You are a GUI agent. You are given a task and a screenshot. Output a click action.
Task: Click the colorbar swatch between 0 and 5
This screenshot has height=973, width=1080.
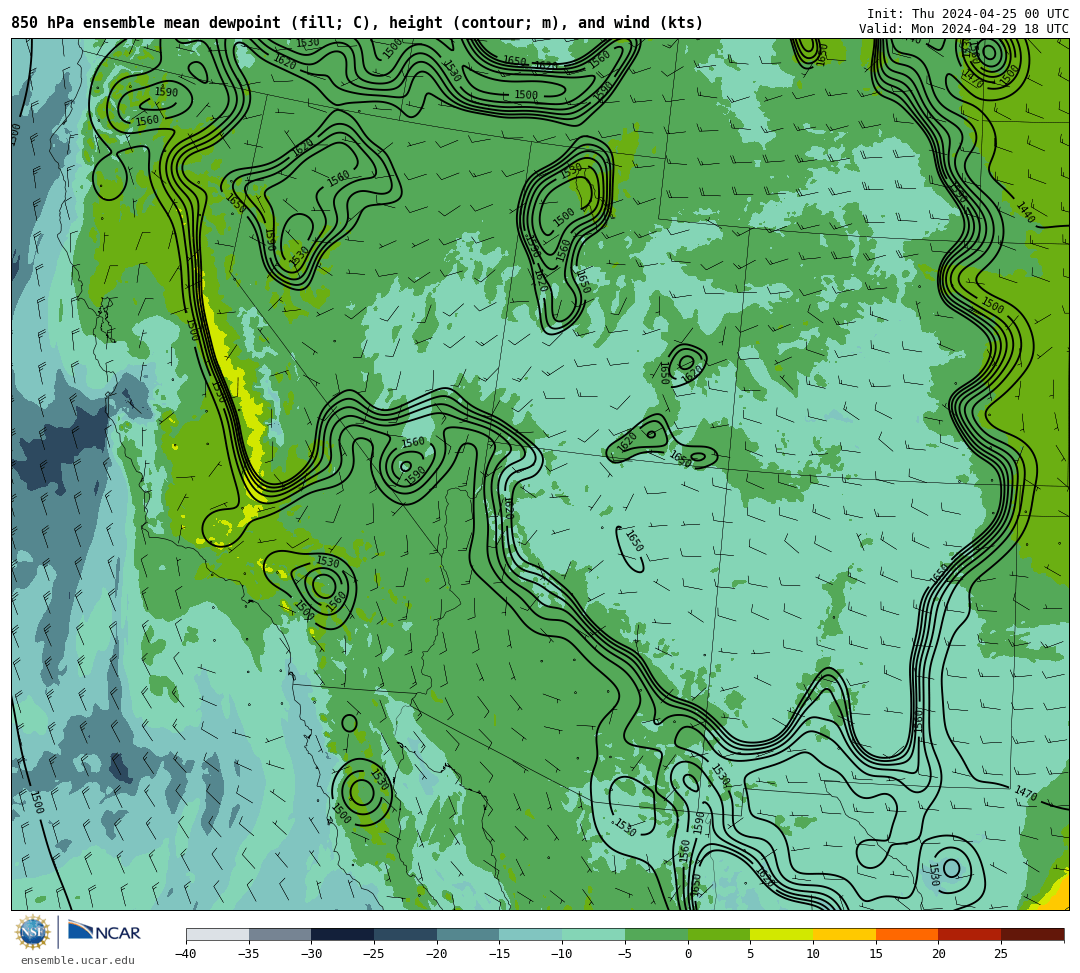719,934
